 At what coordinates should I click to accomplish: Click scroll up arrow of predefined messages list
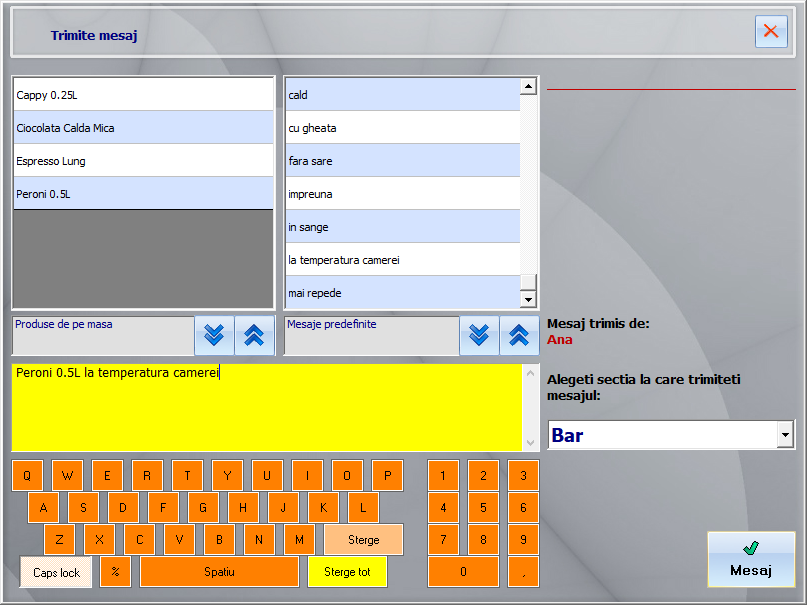(528, 86)
